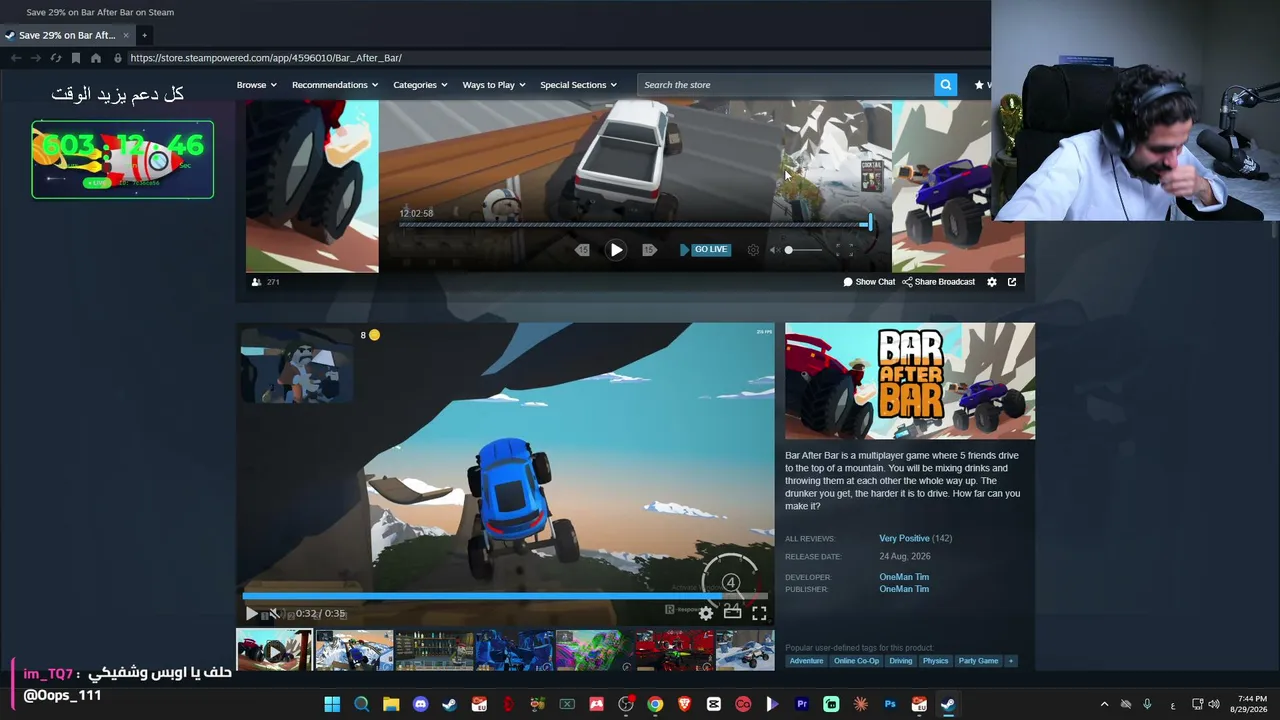Open Google Chrome from the taskbar
The width and height of the screenshot is (1280, 720).
pyautogui.click(x=655, y=704)
